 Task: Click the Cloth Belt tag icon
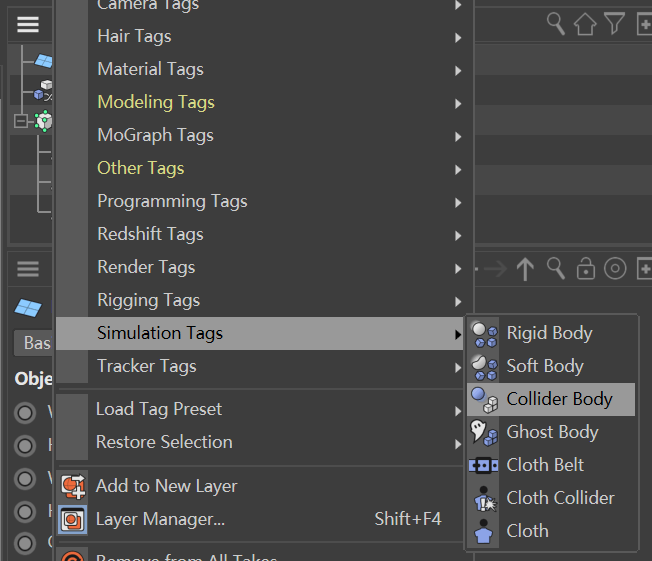click(484, 465)
